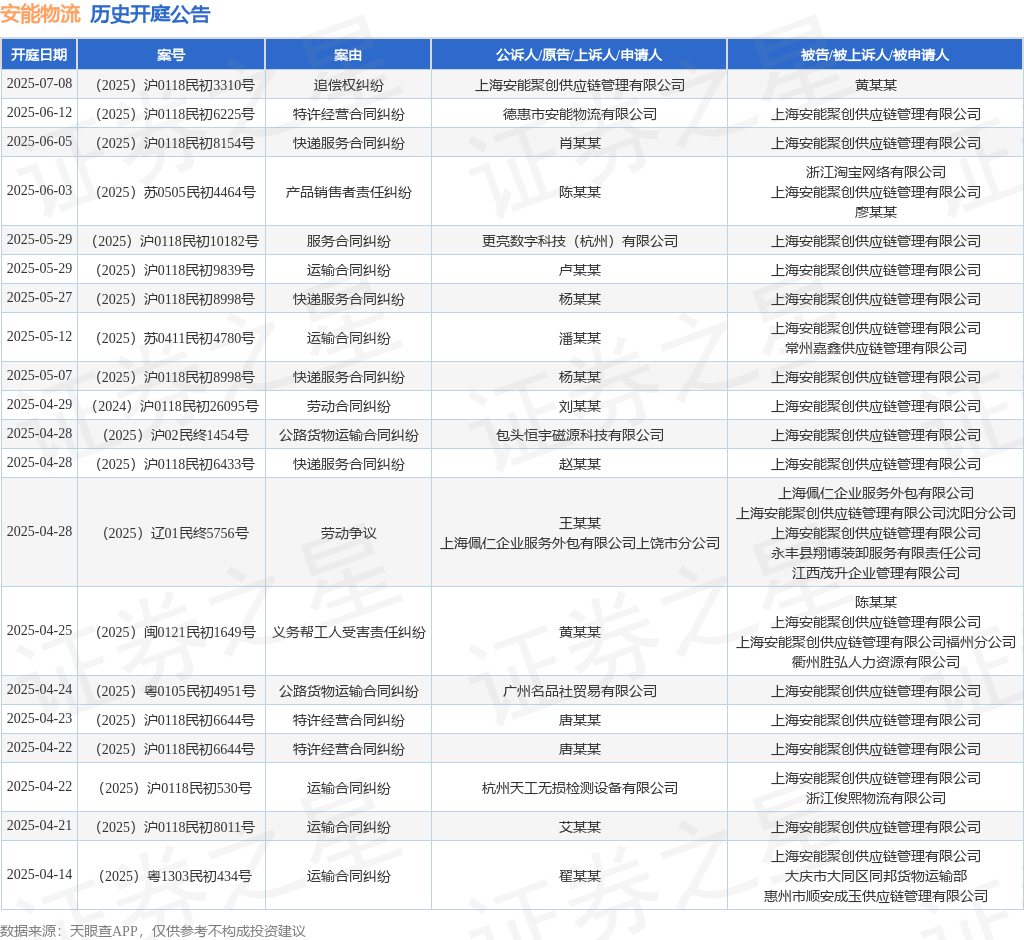Image resolution: width=1024 pixels, height=940 pixels.
Task: Click defendant 大庆市大同区同邦货物运输部
Action: (875, 876)
